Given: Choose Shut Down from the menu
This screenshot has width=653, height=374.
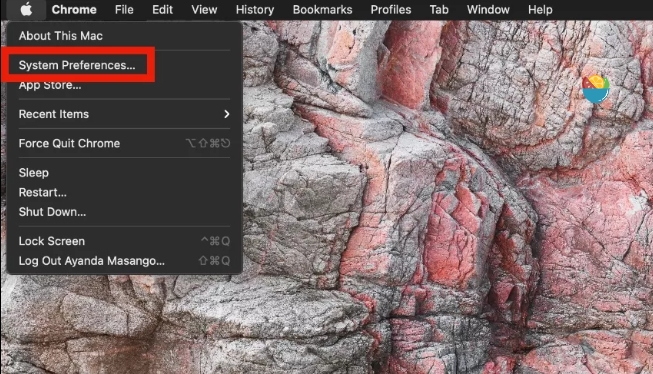Looking at the screenshot, I should point(52,212).
